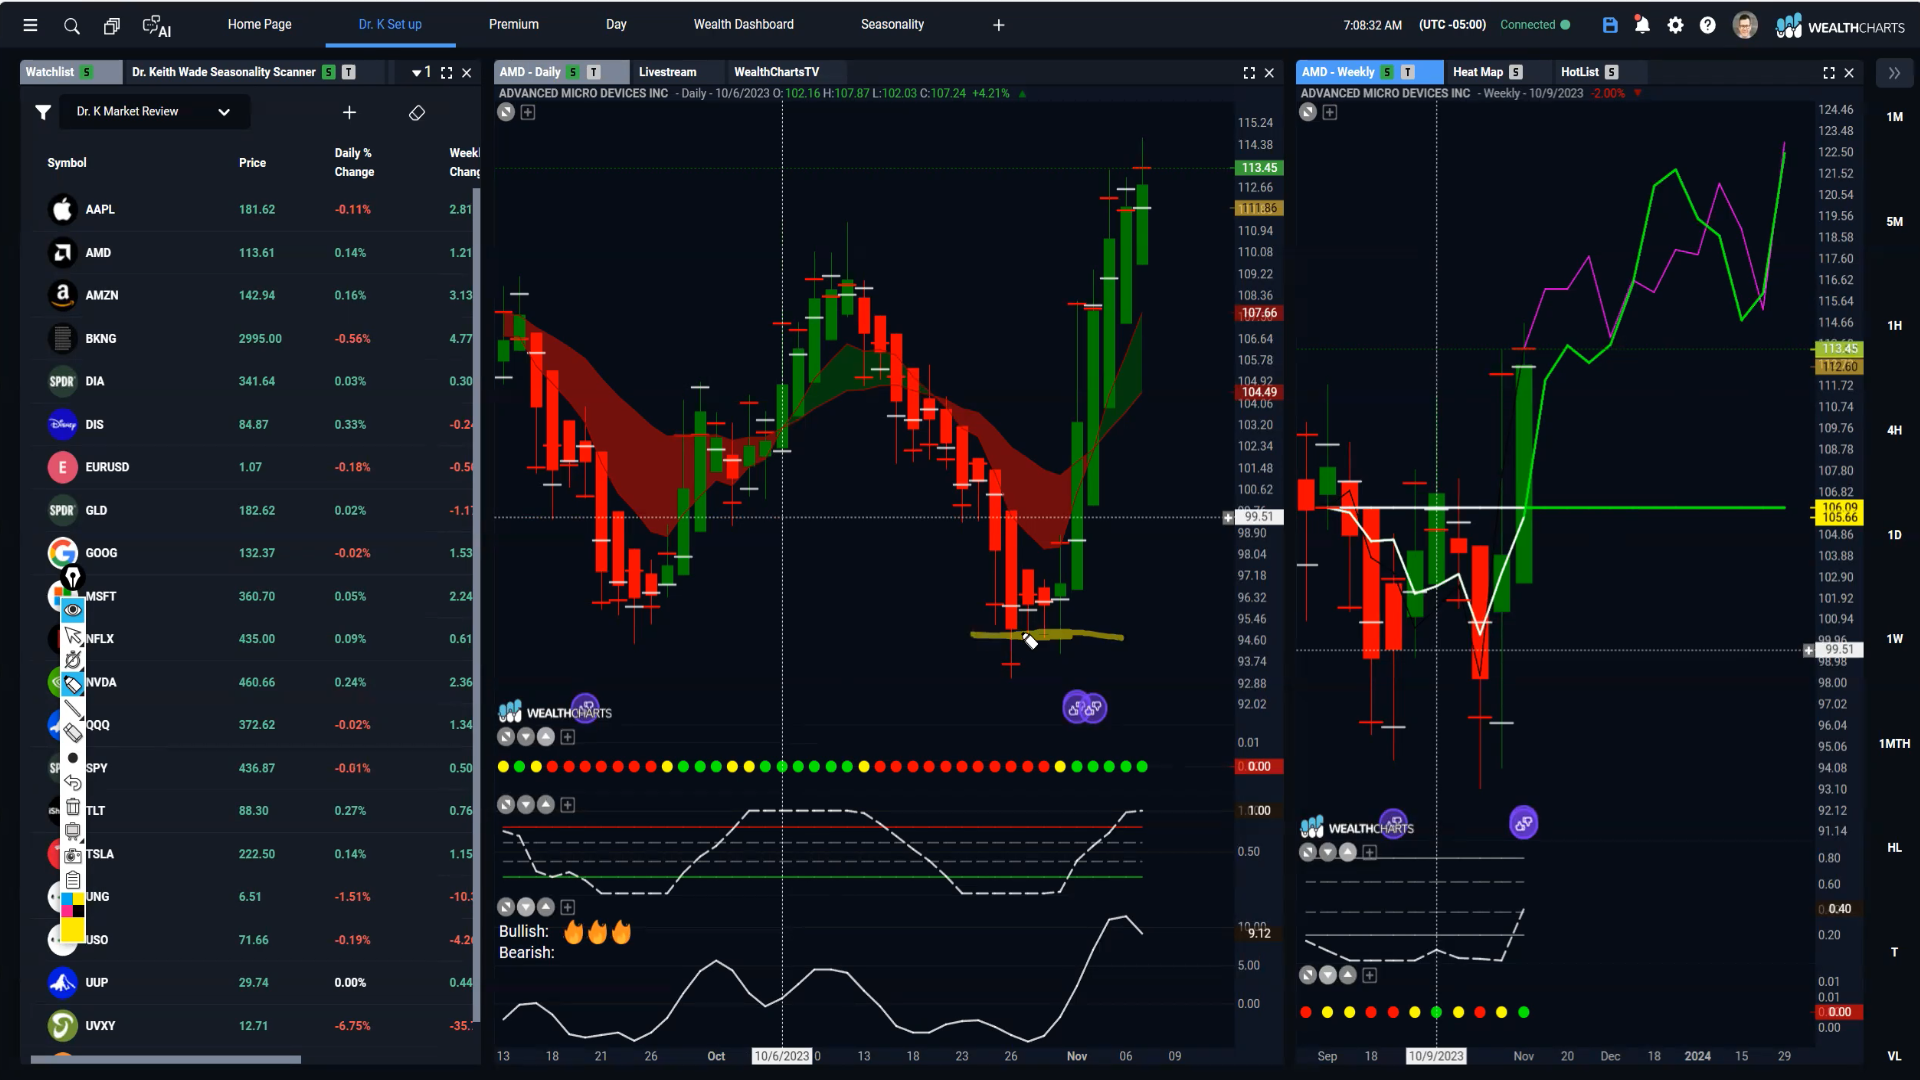Select the 1W timeframe button
Image resolution: width=1920 pixels, height=1080 pixels.
tap(1894, 639)
